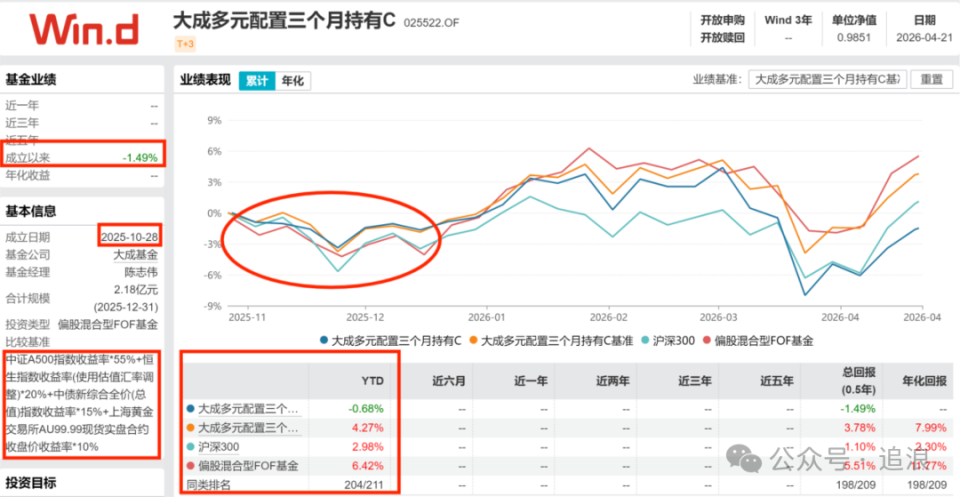
Task: Open the 大成基金 fund company link
Action: pyautogui.click(x=135, y=255)
